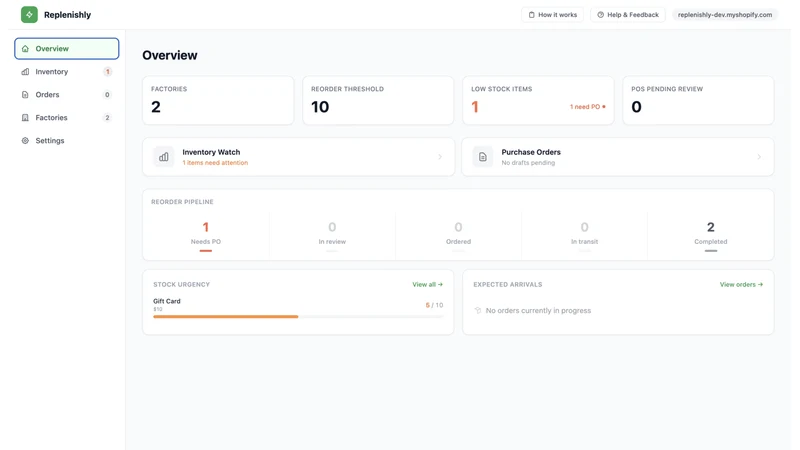Click the Replenishly app name text
The image size is (800, 450).
(x=67, y=15)
